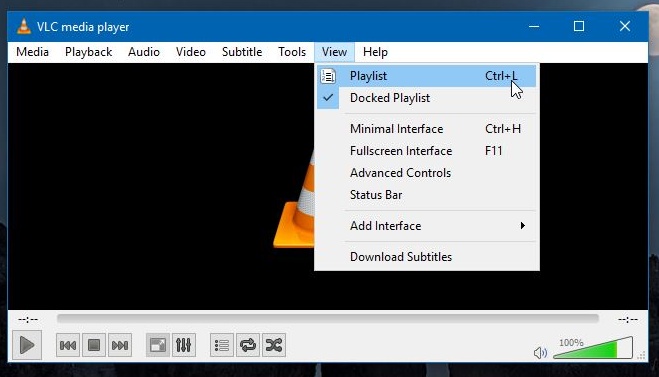This screenshot has width=659, height=377.
Task: Click elapsed time label on left
Action: click(x=28, y=320)
